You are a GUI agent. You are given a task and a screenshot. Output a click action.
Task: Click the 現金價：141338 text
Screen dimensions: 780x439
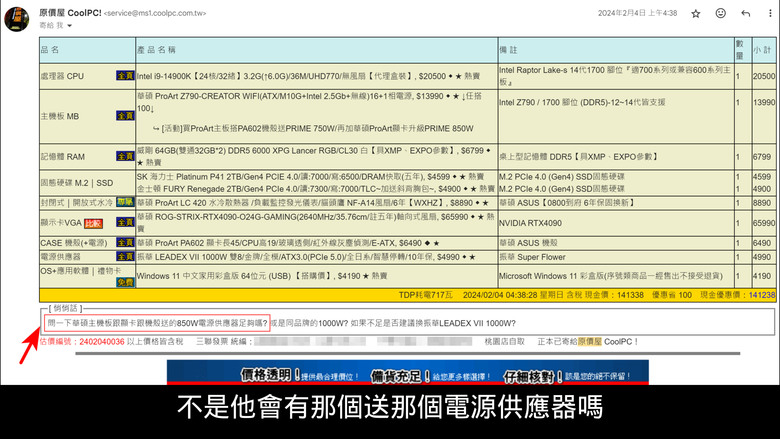tap(614, 295)
